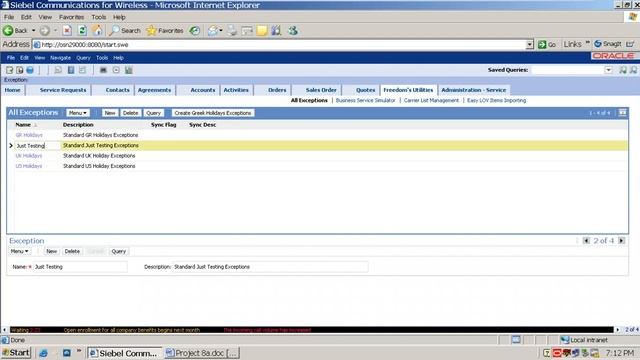
Task: Click the blue book Siebel toolbar icon
Action: click(x=71, y=70)
